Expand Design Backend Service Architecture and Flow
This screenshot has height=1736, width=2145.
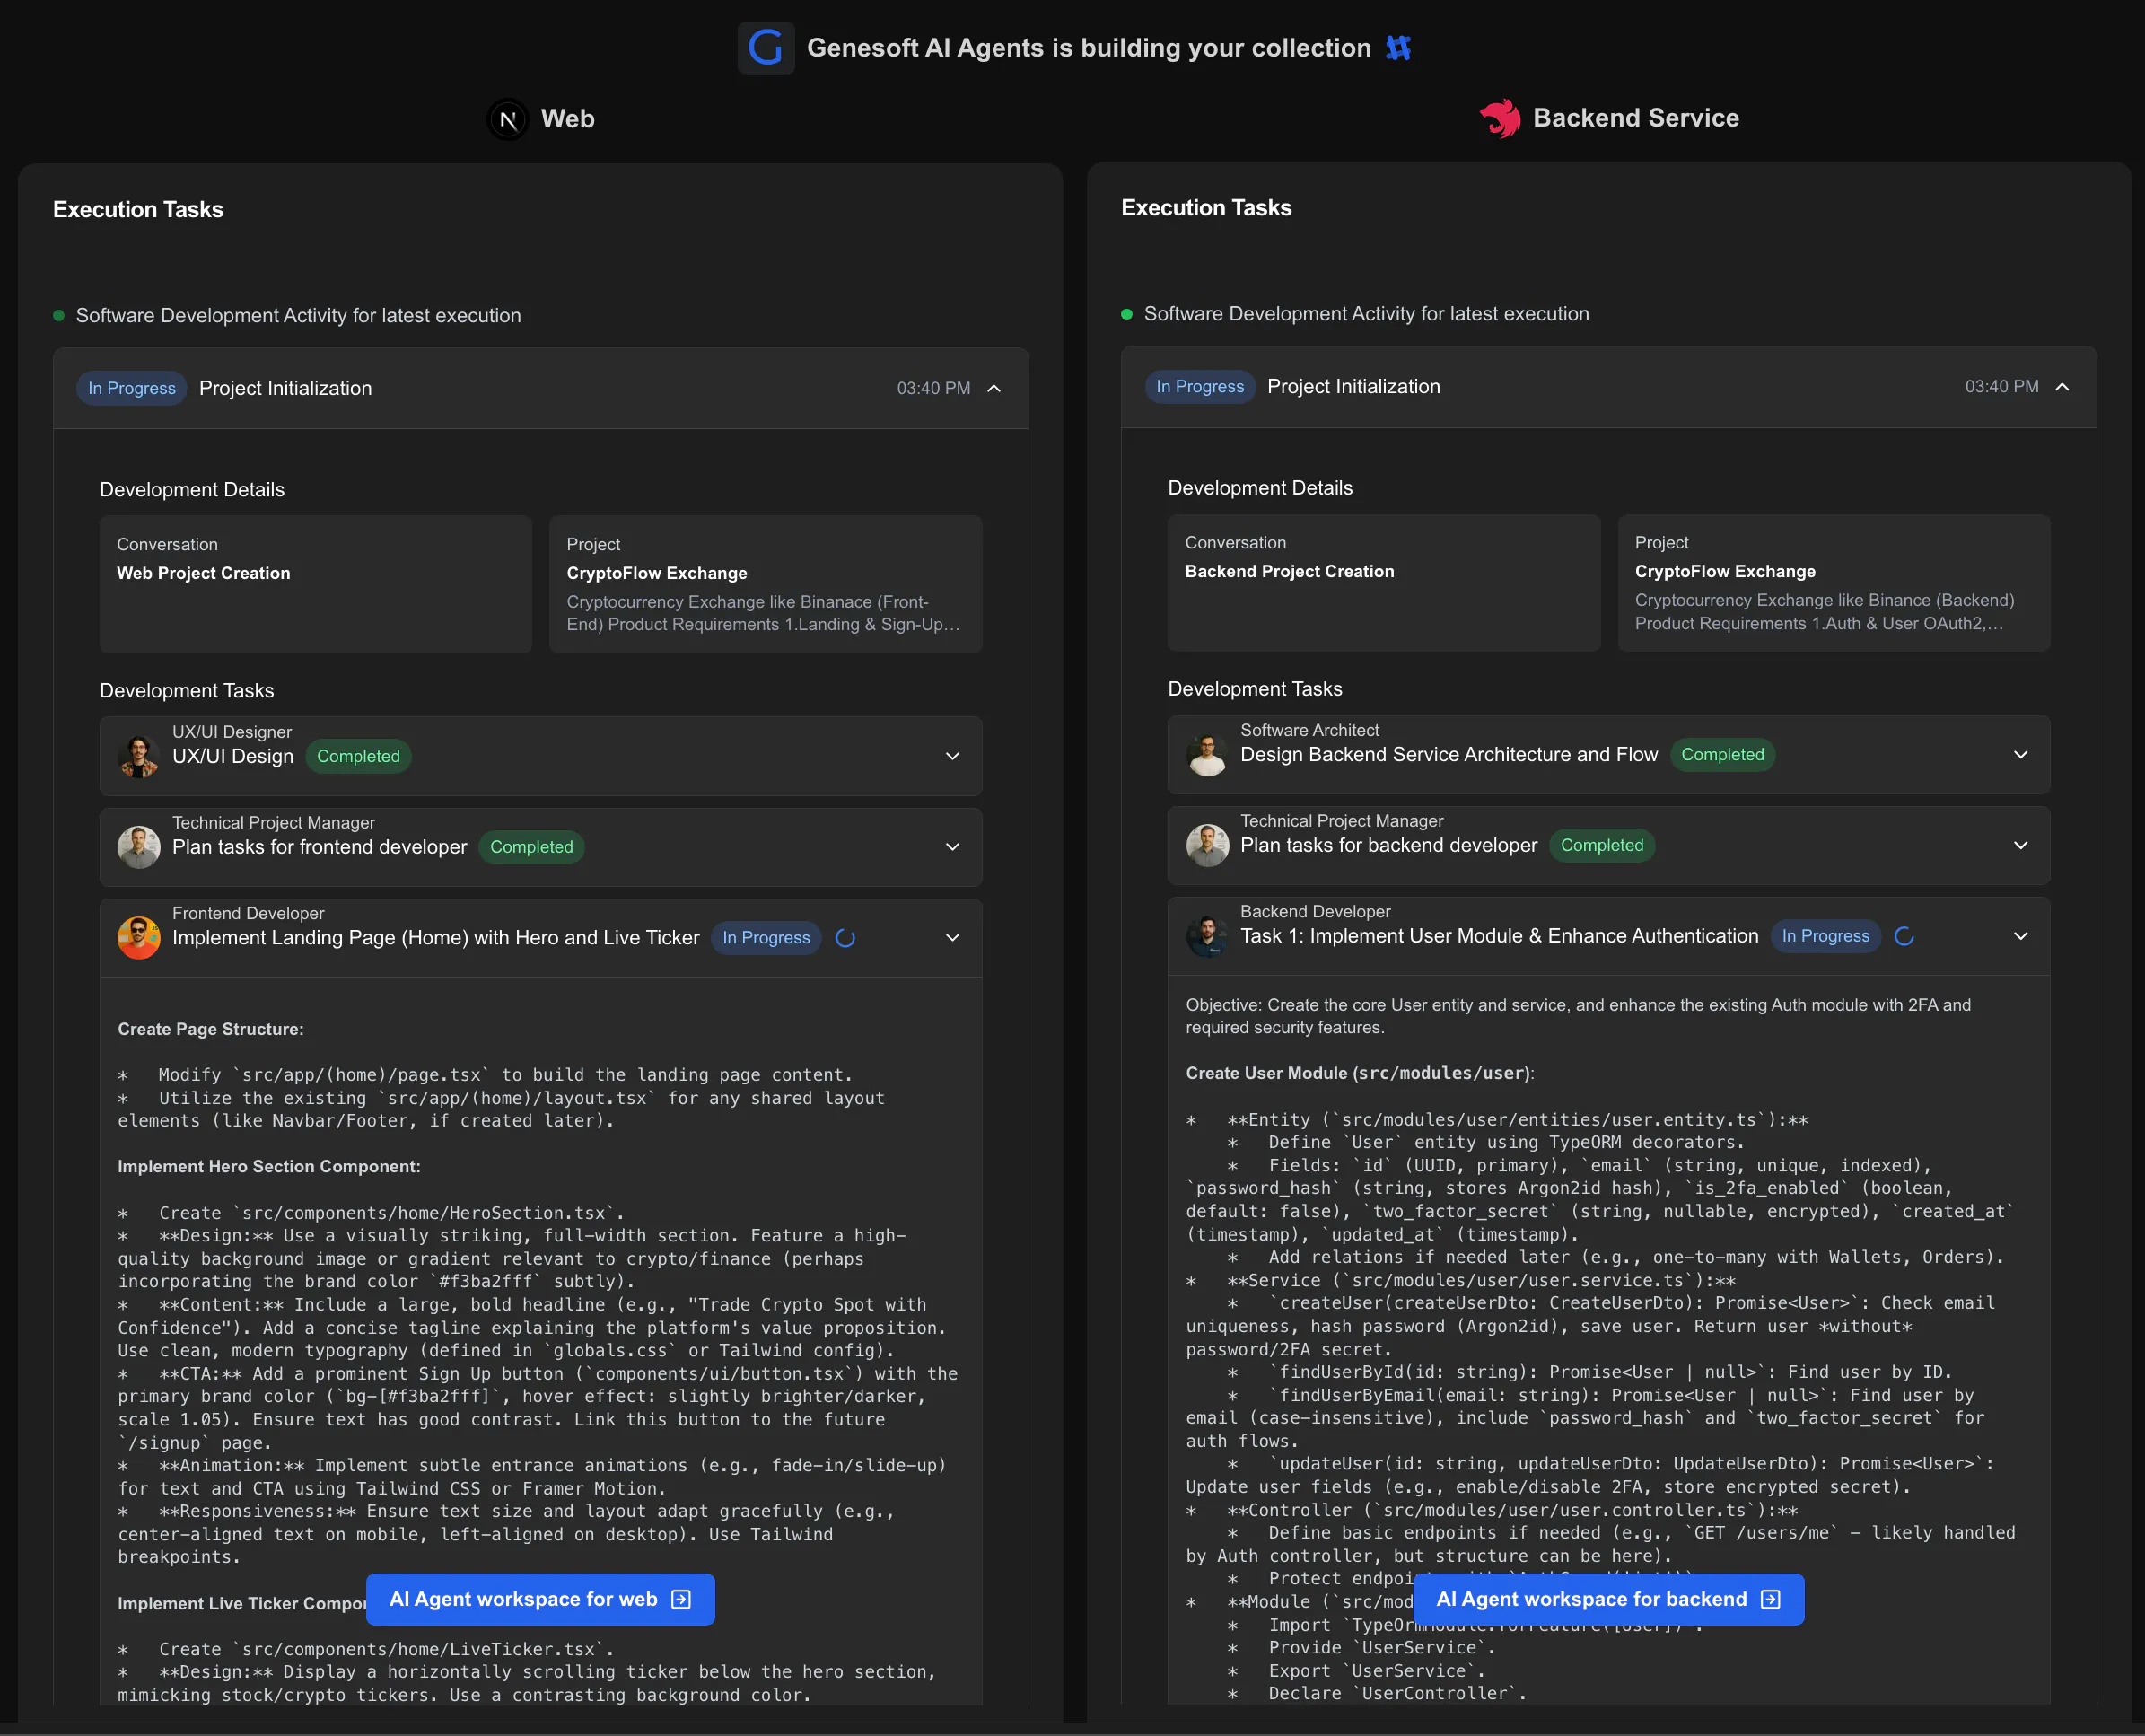(2021, 755)
